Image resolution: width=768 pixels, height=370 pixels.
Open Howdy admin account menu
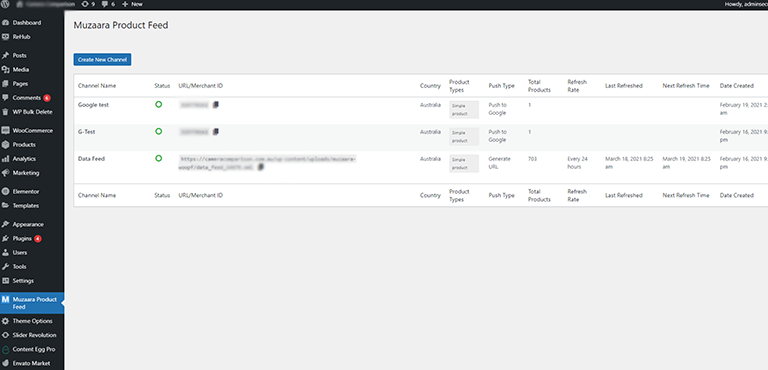[x=746, y=4]
